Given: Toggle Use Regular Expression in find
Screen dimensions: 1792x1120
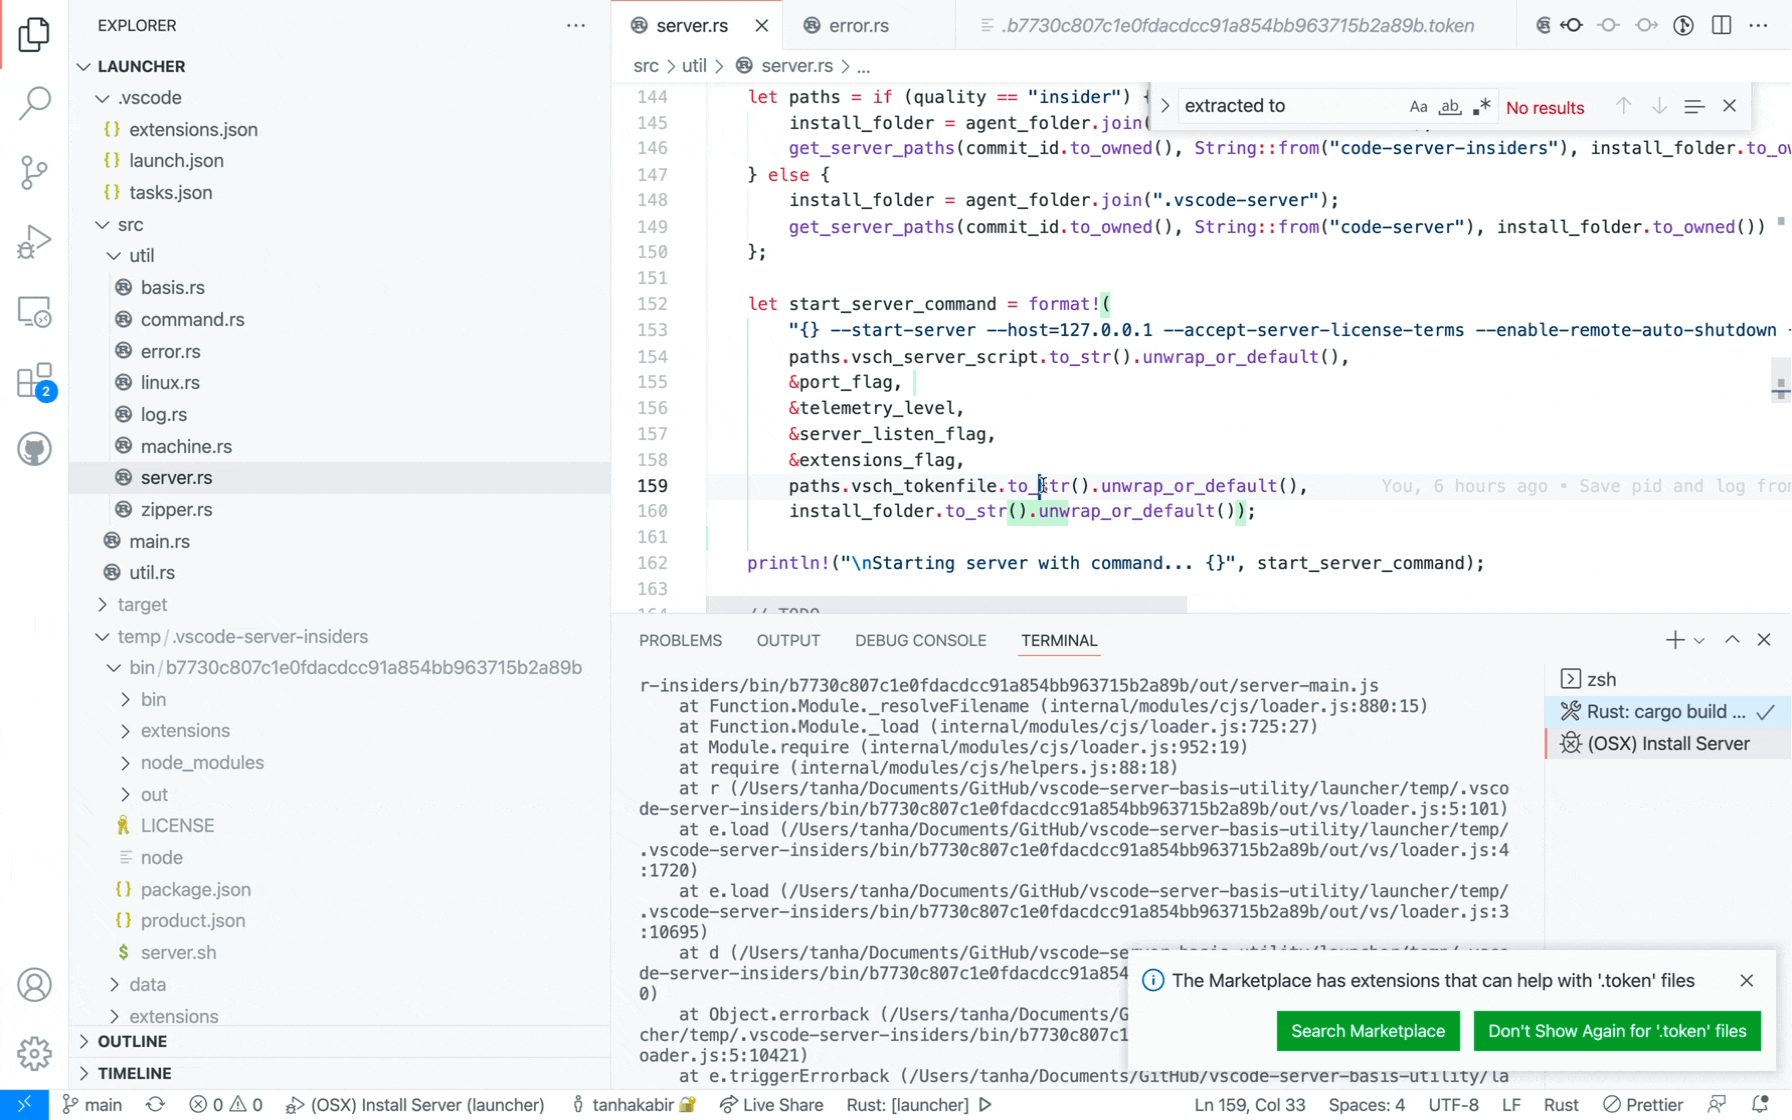Looking at the screenshot, I should 1482,106.
